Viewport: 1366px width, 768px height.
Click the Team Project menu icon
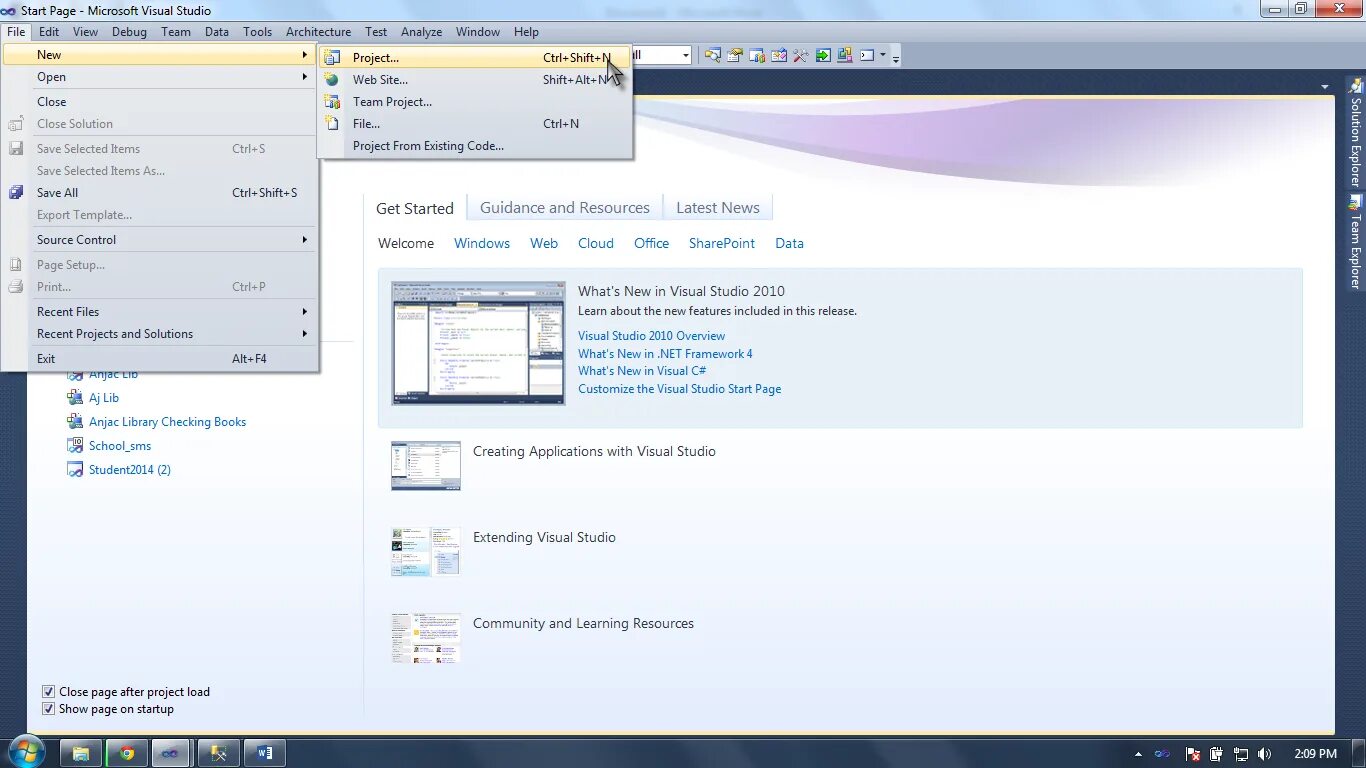332,102
